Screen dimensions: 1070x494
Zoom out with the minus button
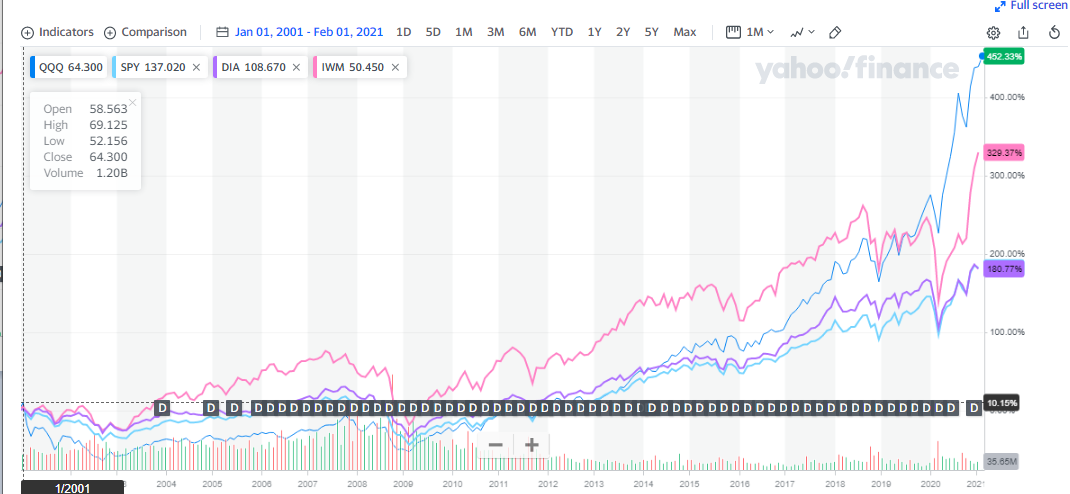(x=496, y=446)
